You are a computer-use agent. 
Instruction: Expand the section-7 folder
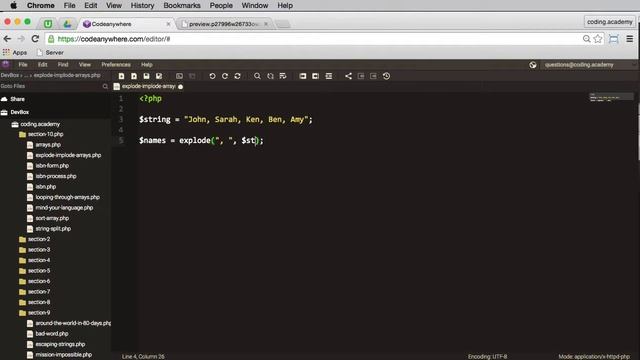39,292
